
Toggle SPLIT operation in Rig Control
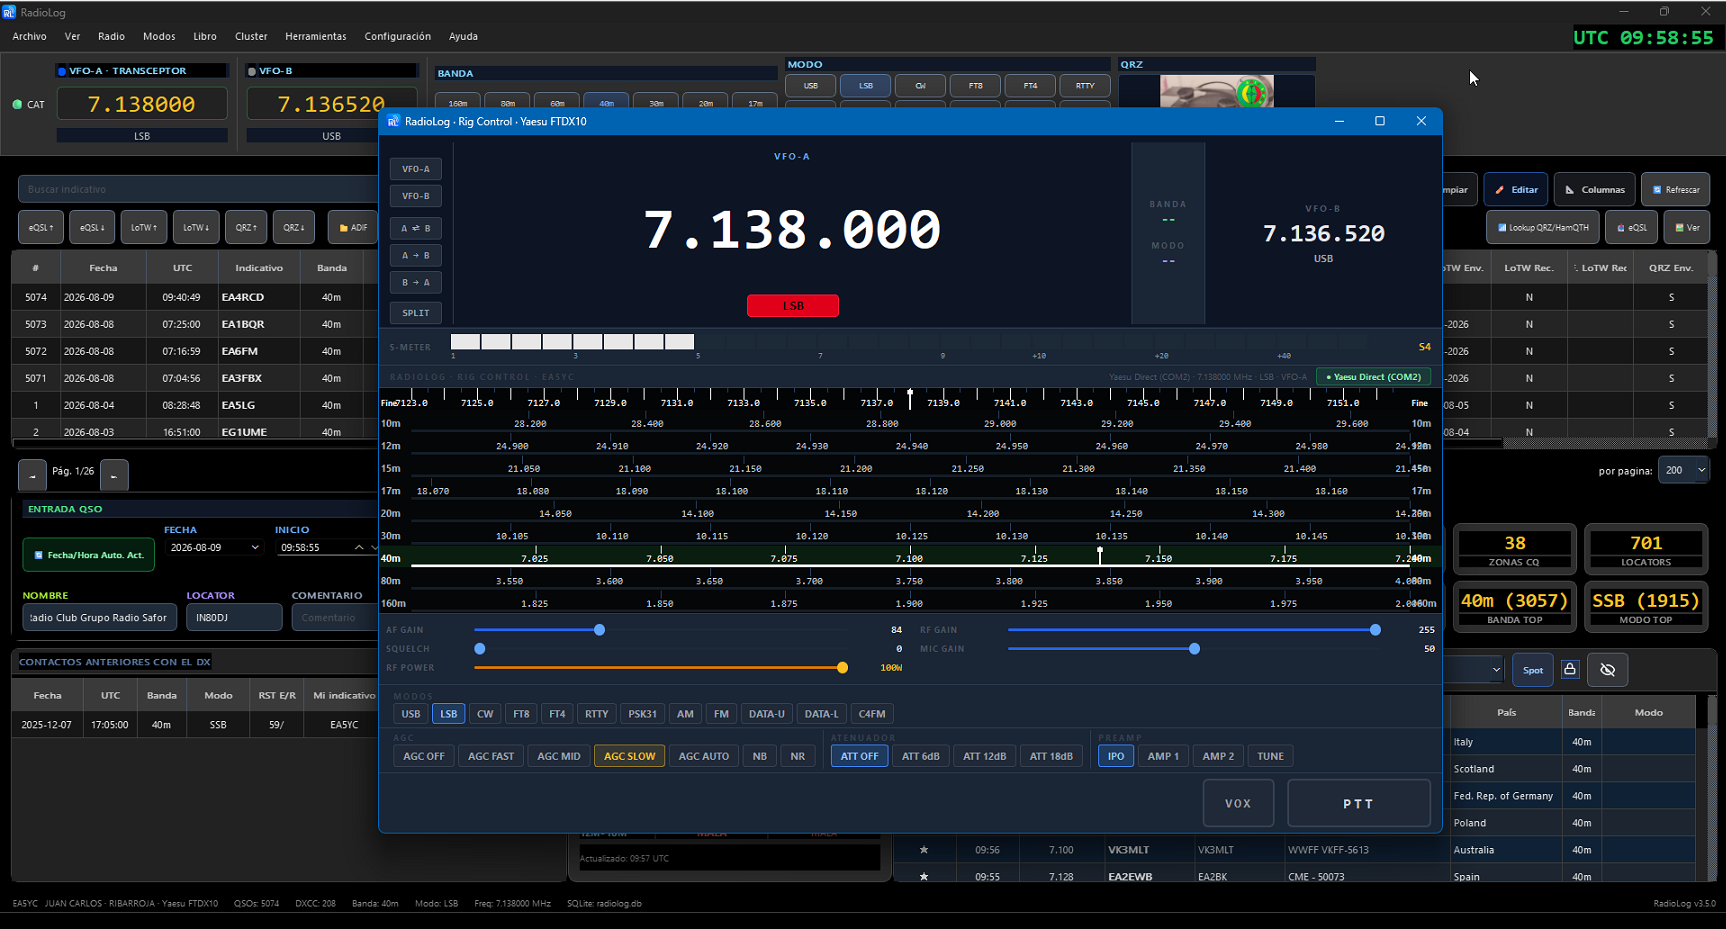pyautogui.click(x=415, y=313)
